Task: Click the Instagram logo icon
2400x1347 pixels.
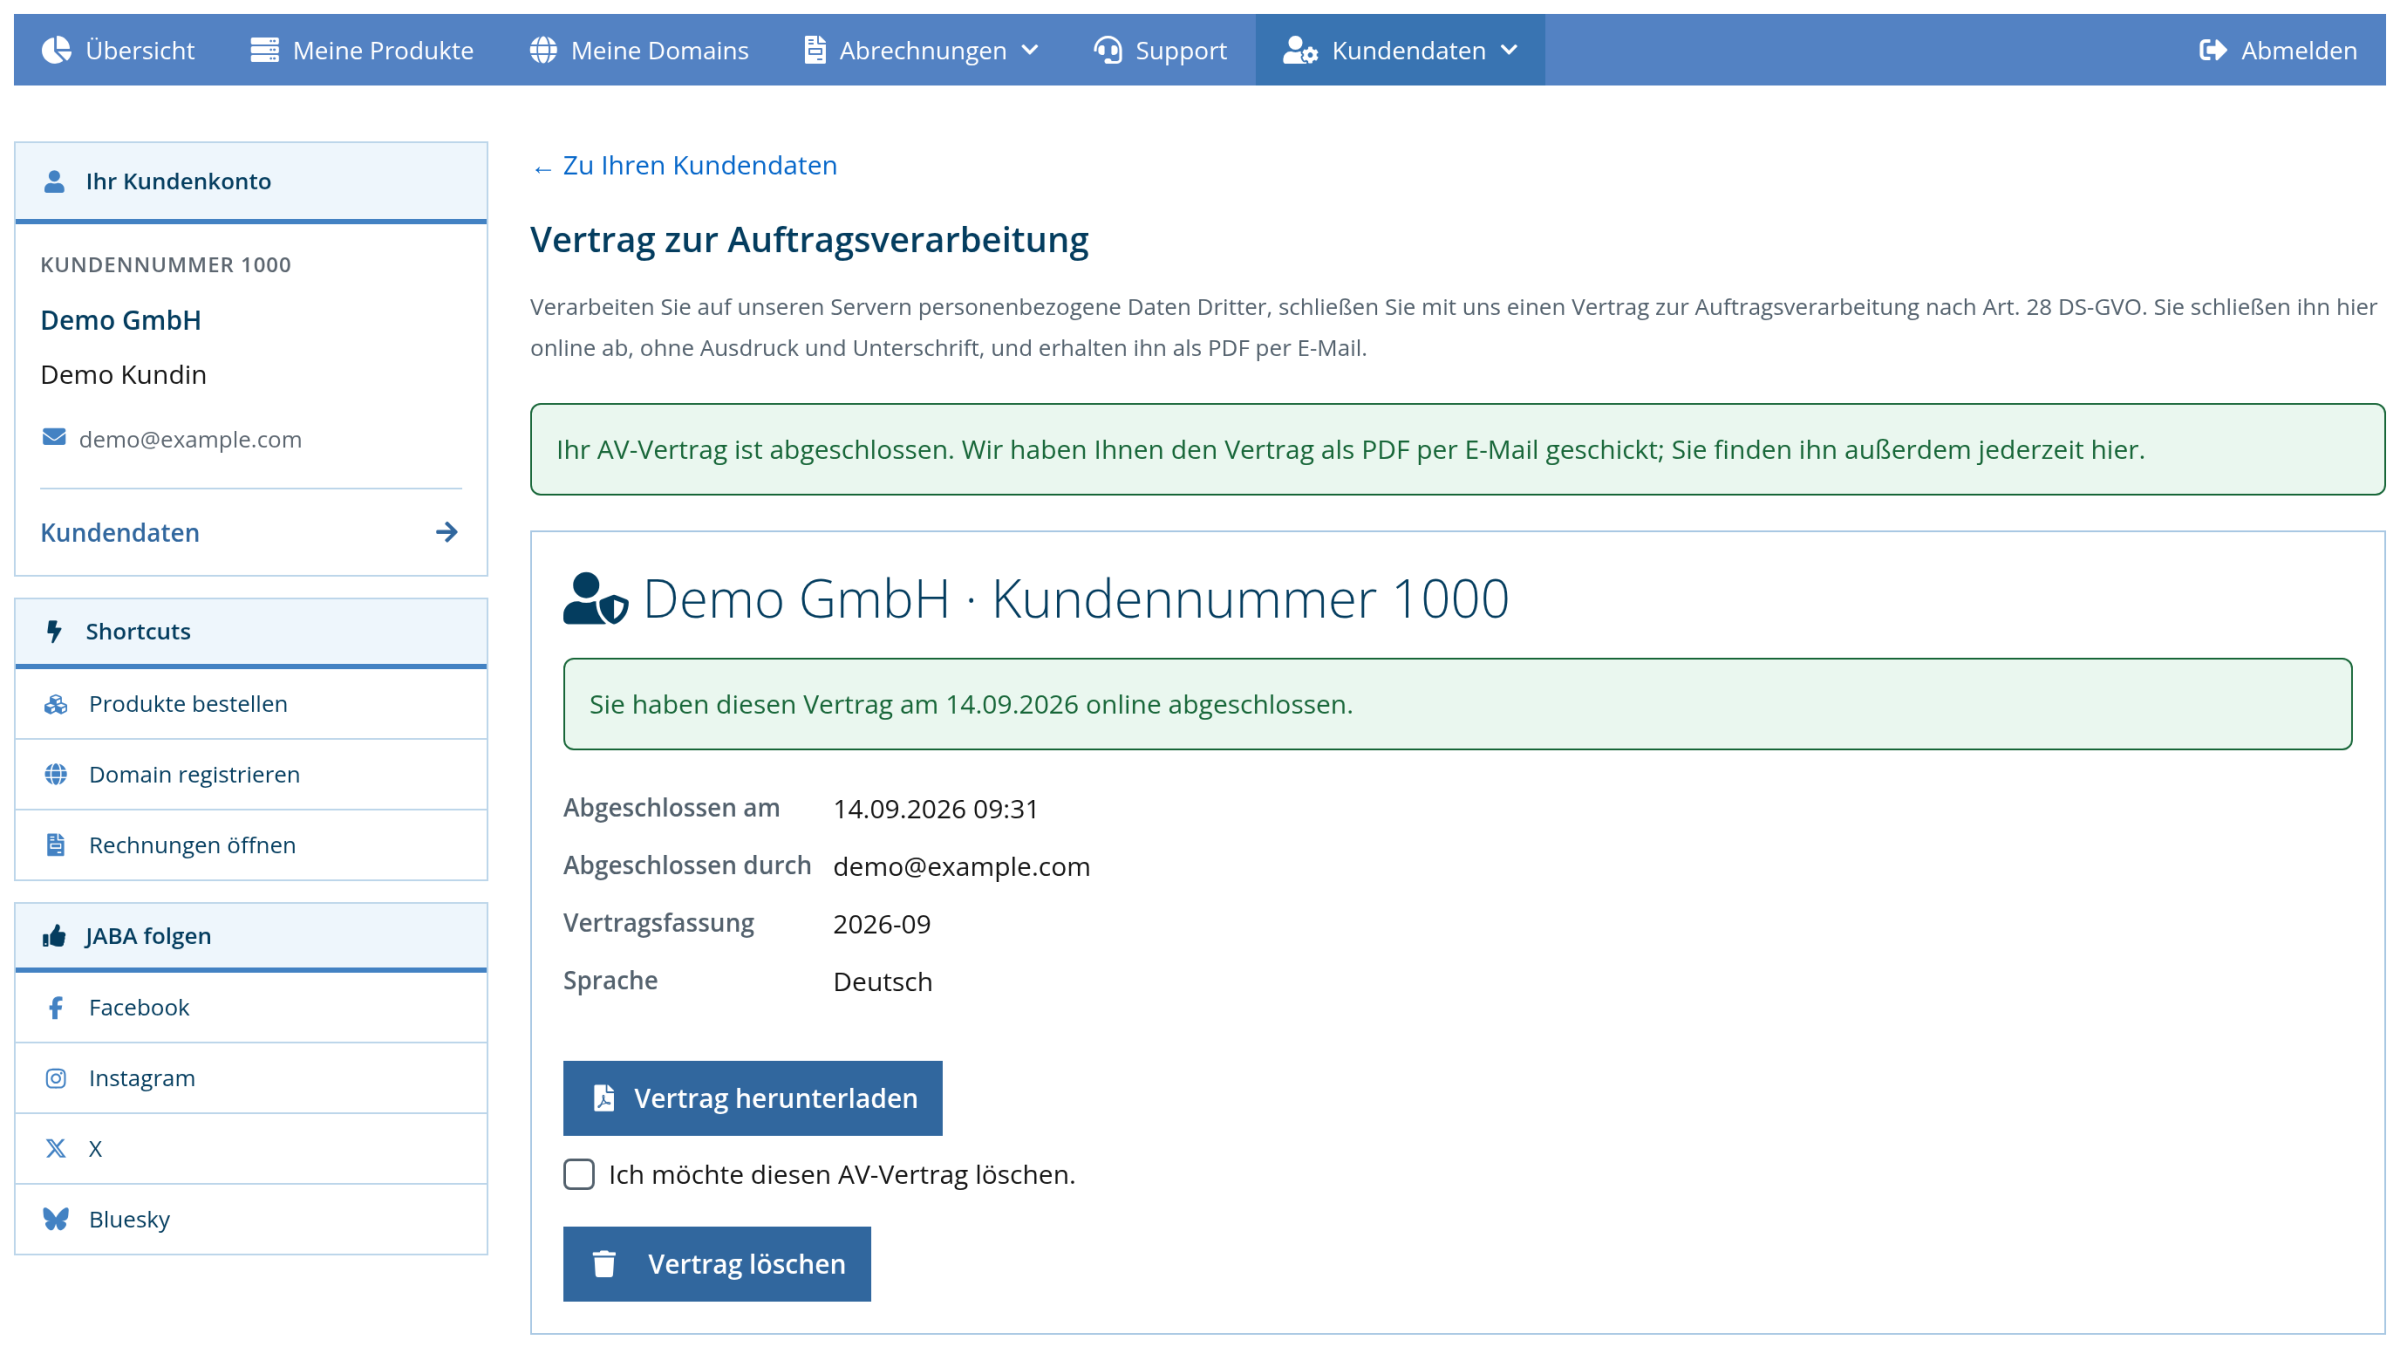Action: 56,1078
